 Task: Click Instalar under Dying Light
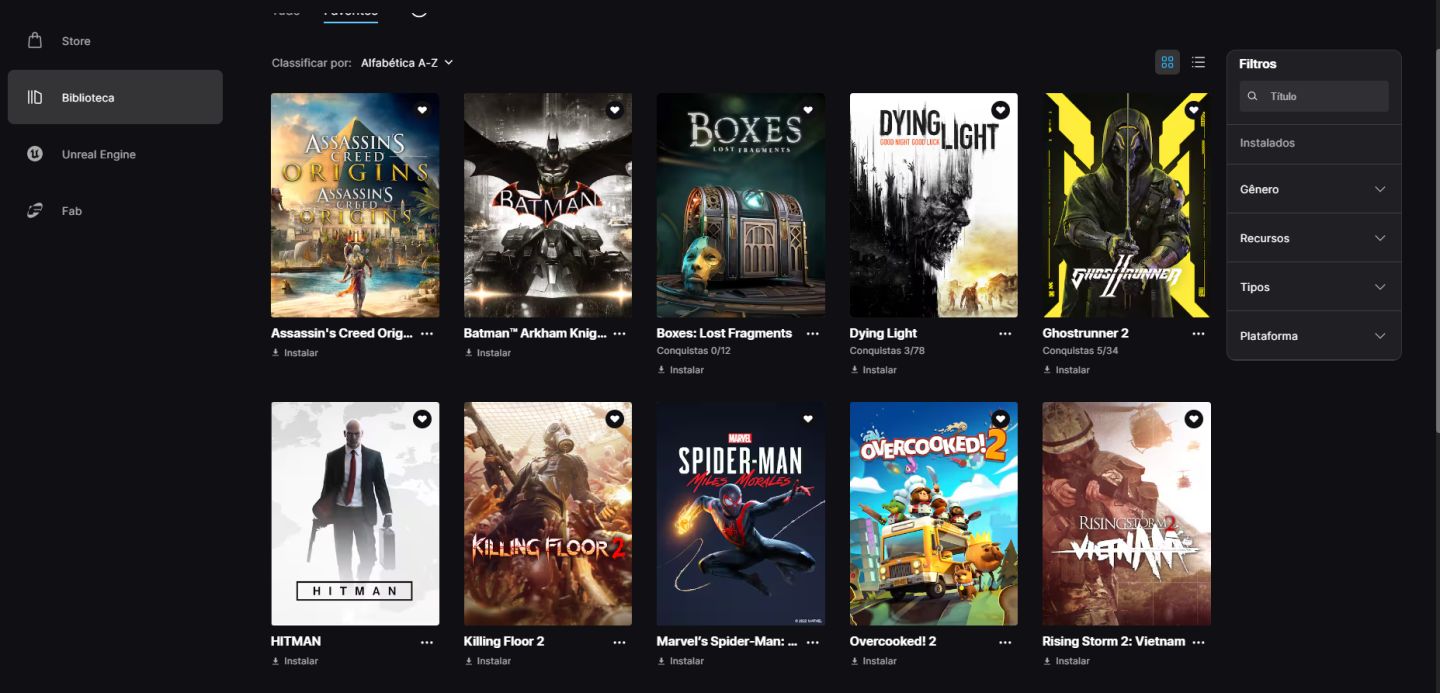pyautogui.click(x=874, y=370)
